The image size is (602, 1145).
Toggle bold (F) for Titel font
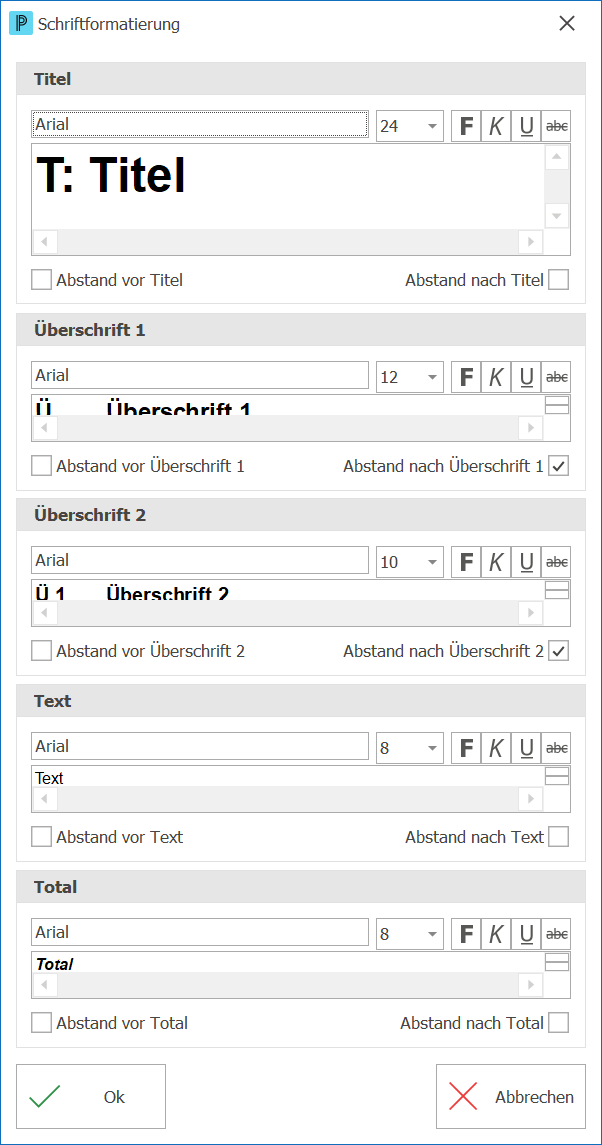pos(466,126)
